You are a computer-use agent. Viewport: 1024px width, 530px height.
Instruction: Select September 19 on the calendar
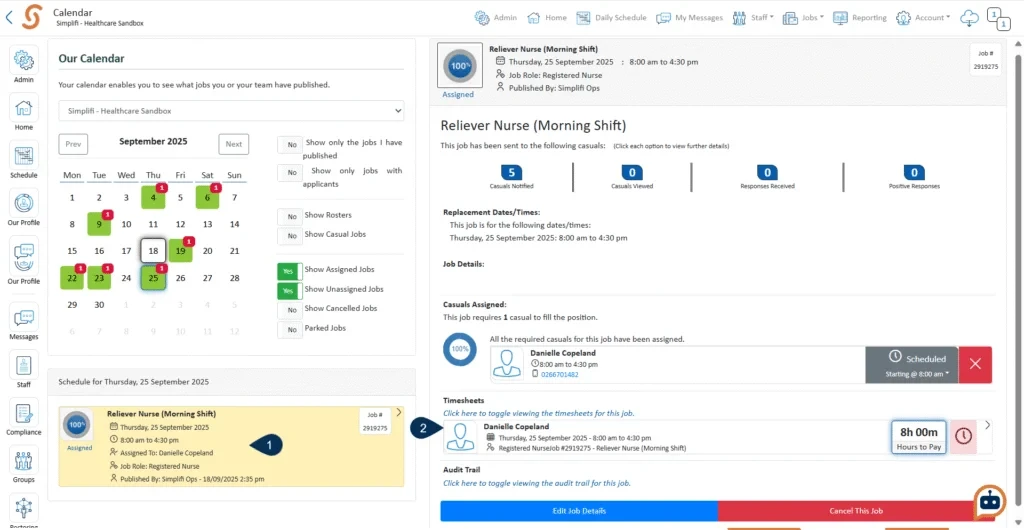point(180,251)
